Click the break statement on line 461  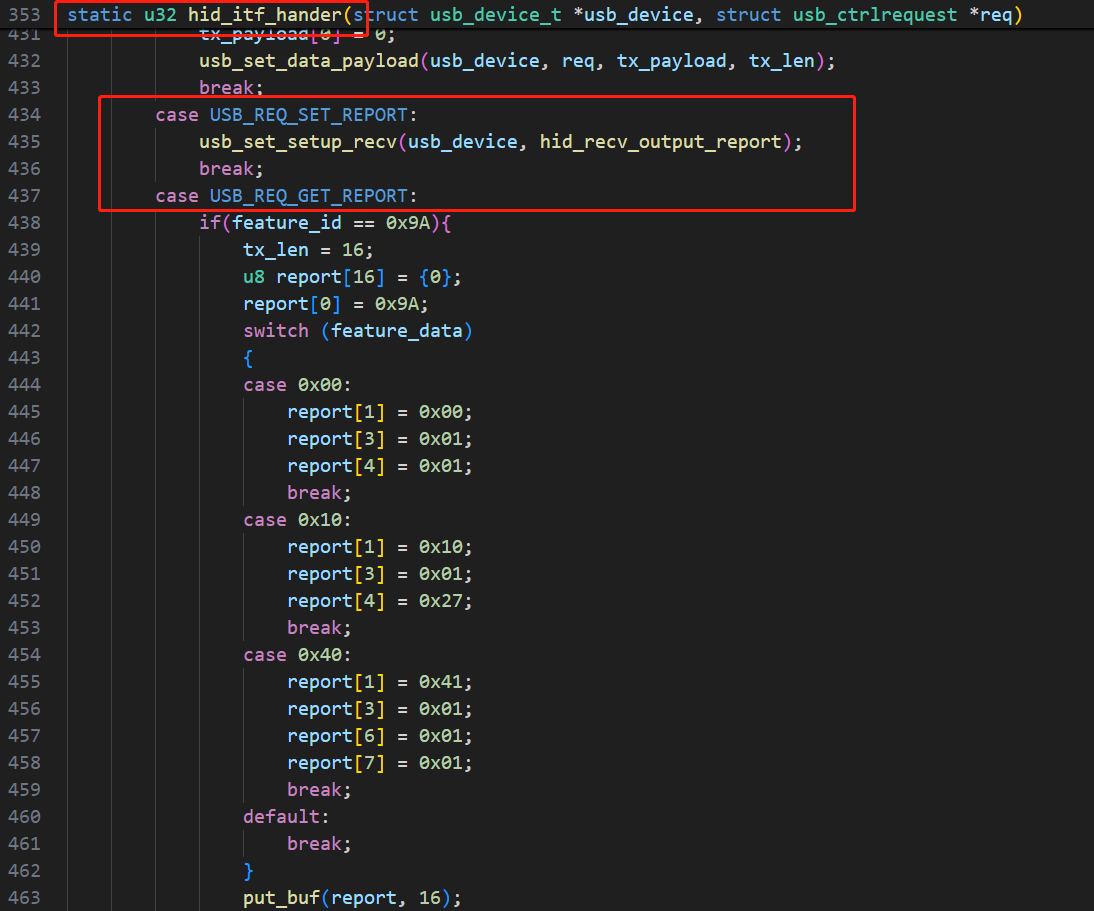coord(319,844)
